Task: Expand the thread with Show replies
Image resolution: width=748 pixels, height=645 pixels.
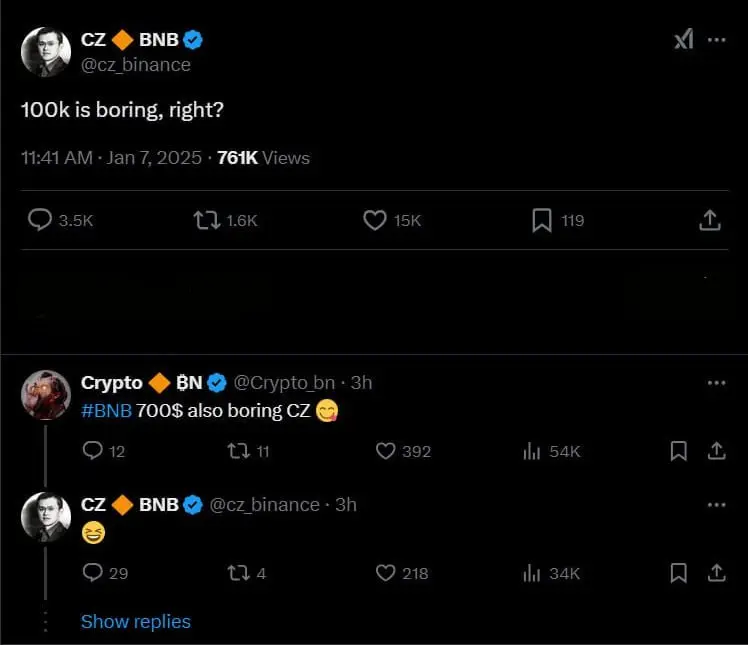Action: [x=135, y=622]
